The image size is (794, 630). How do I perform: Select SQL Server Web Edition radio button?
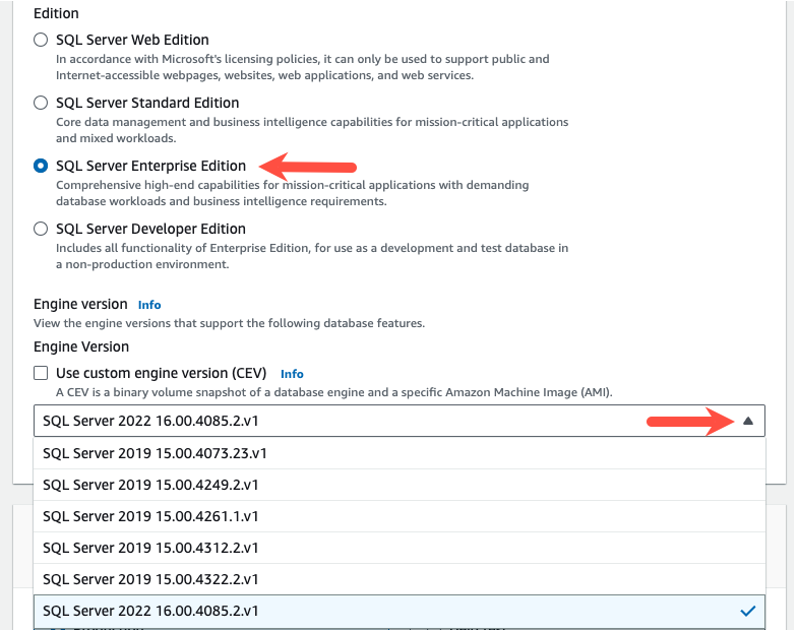point(41,40)
